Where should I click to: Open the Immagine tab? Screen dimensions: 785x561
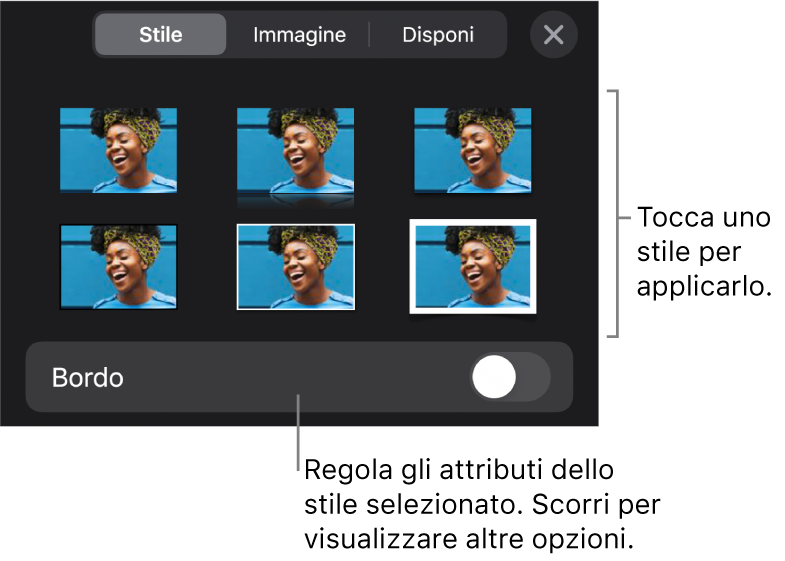[x=299, y=35]
